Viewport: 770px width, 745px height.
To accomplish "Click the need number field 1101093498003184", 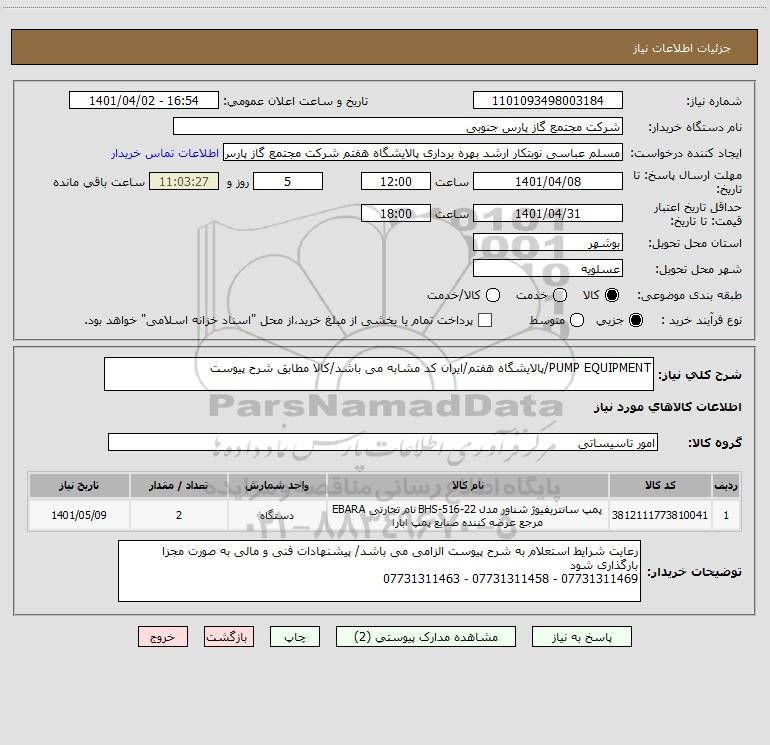I will [548, 101].
